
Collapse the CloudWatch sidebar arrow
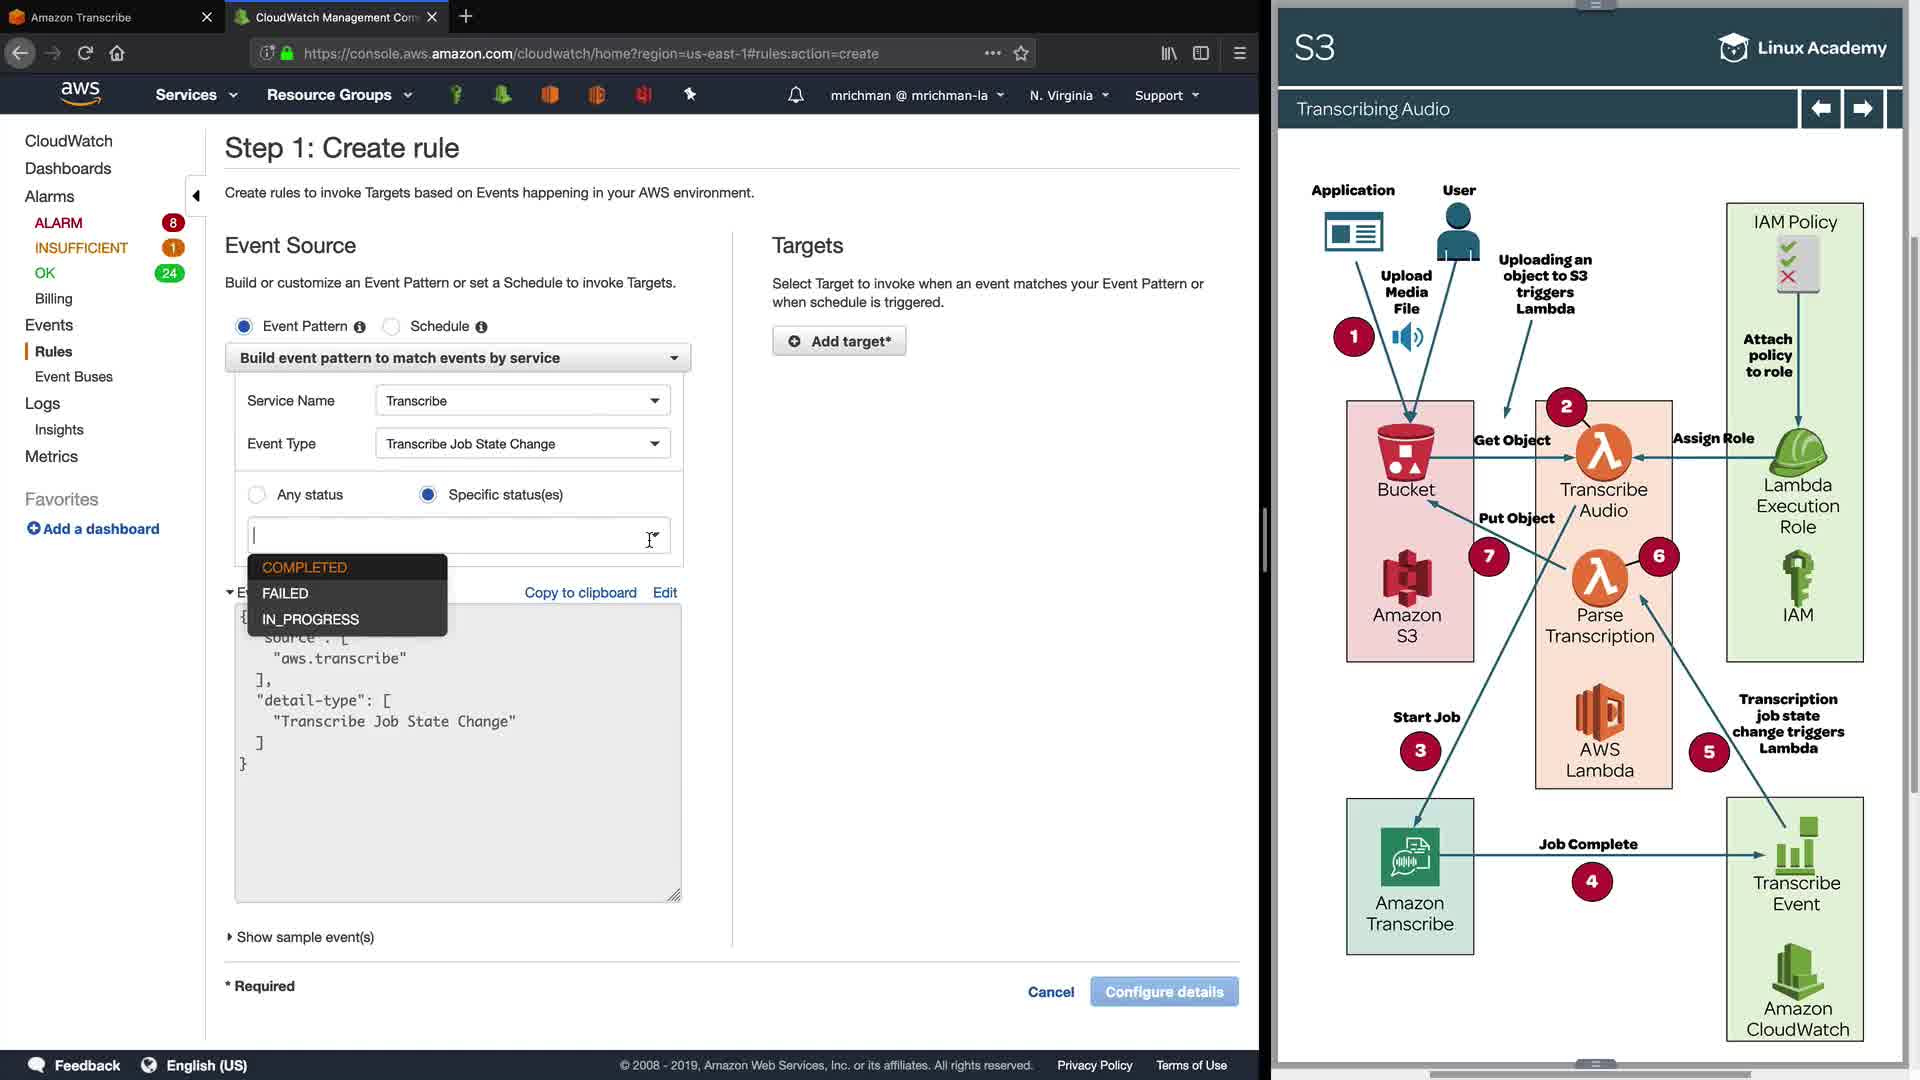click(x=196, y=196)
